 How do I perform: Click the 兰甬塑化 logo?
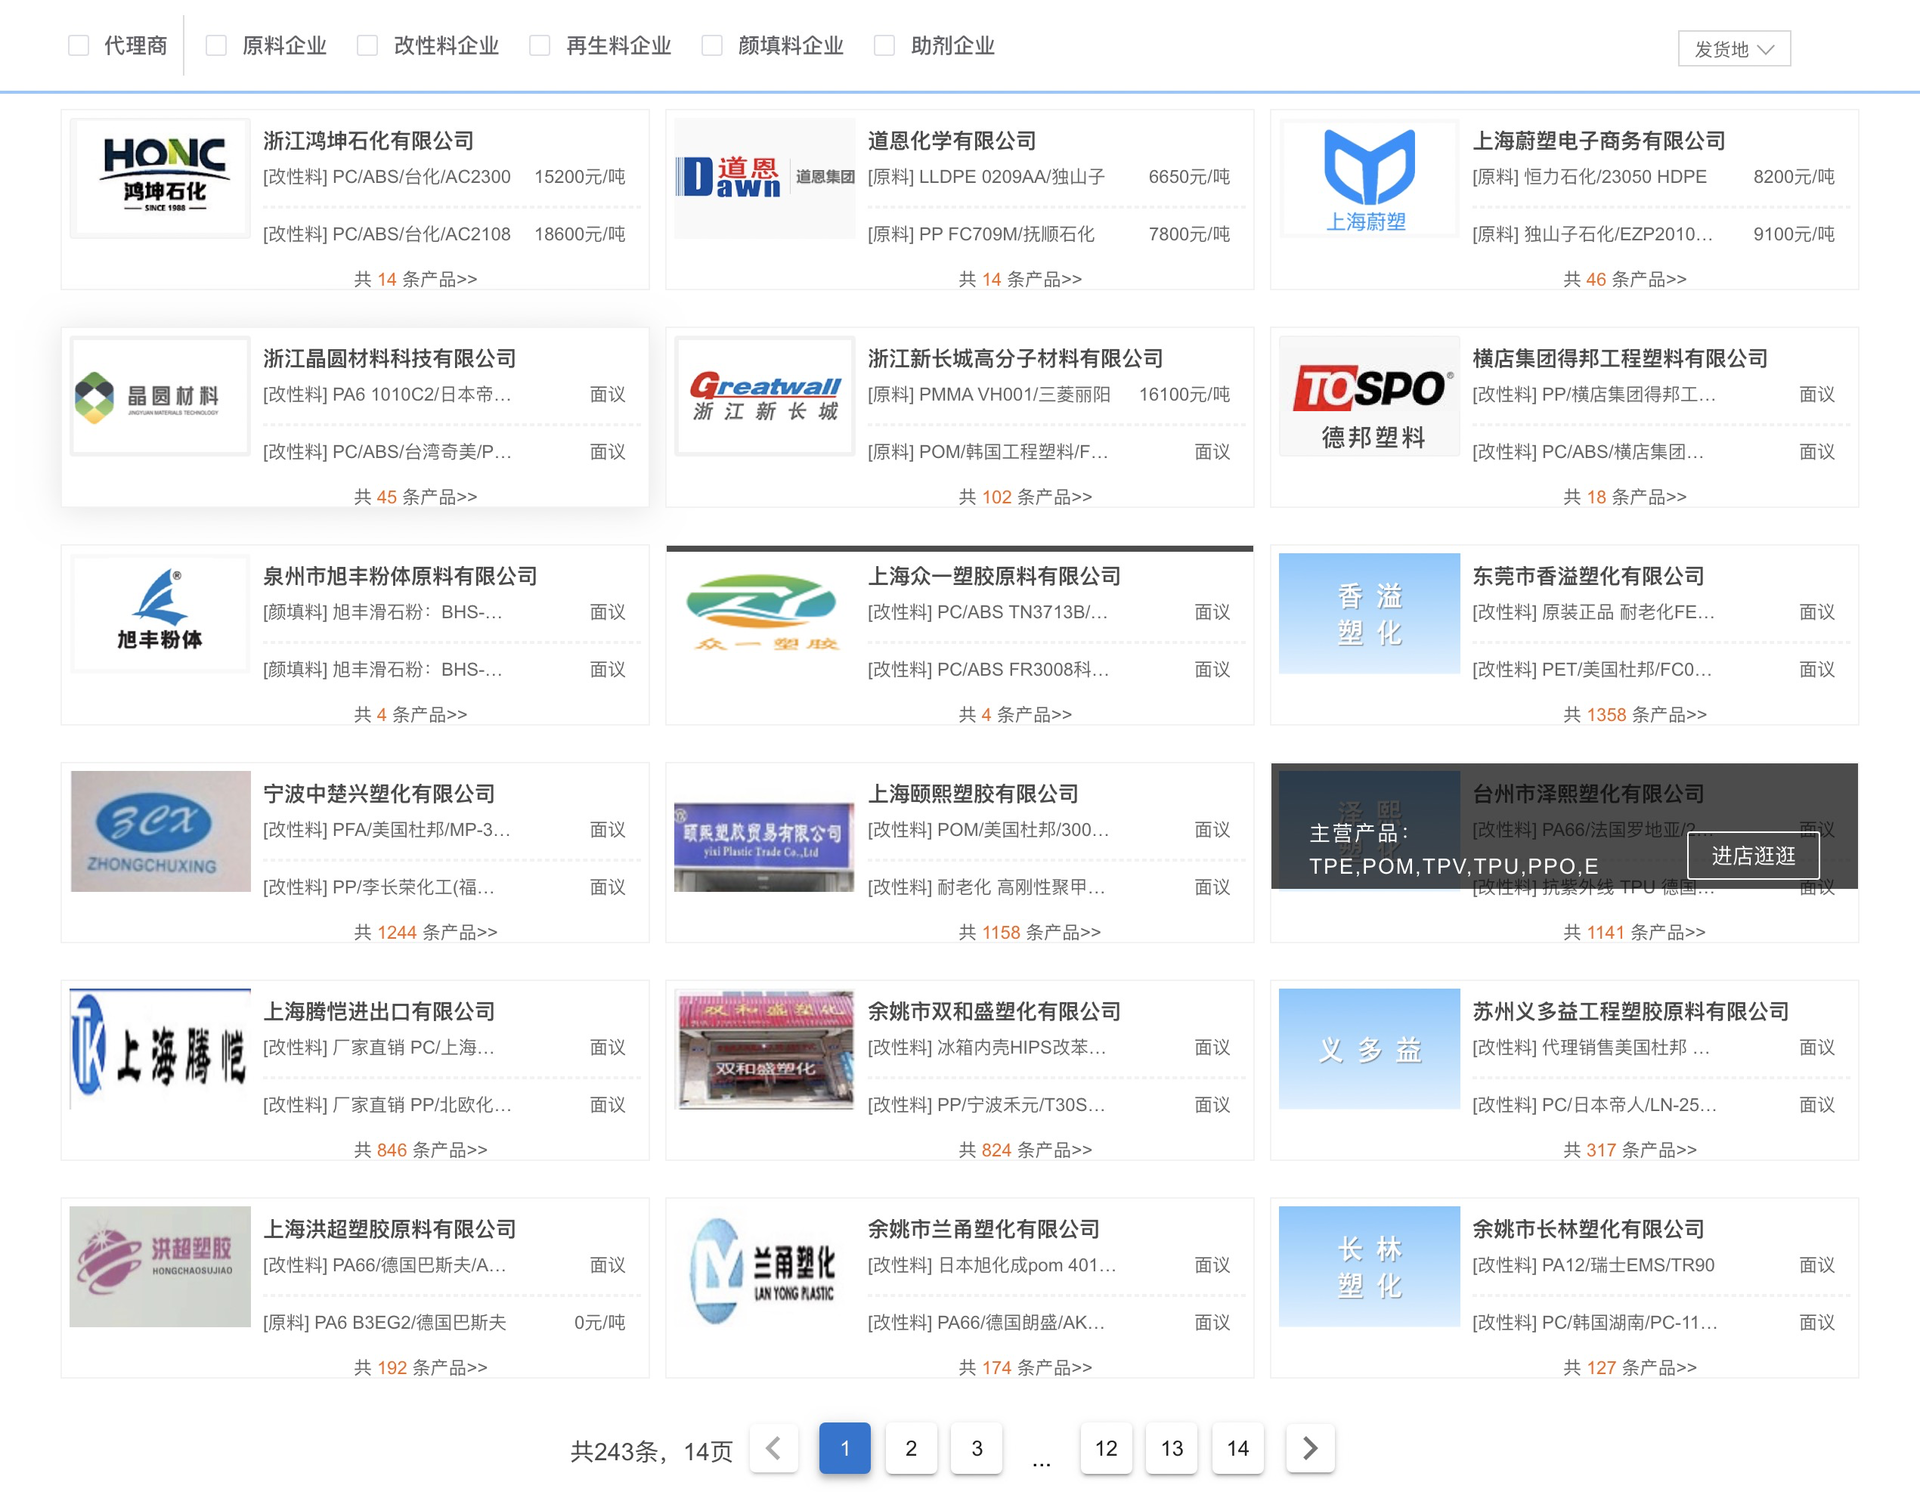tap(765, 1266)
